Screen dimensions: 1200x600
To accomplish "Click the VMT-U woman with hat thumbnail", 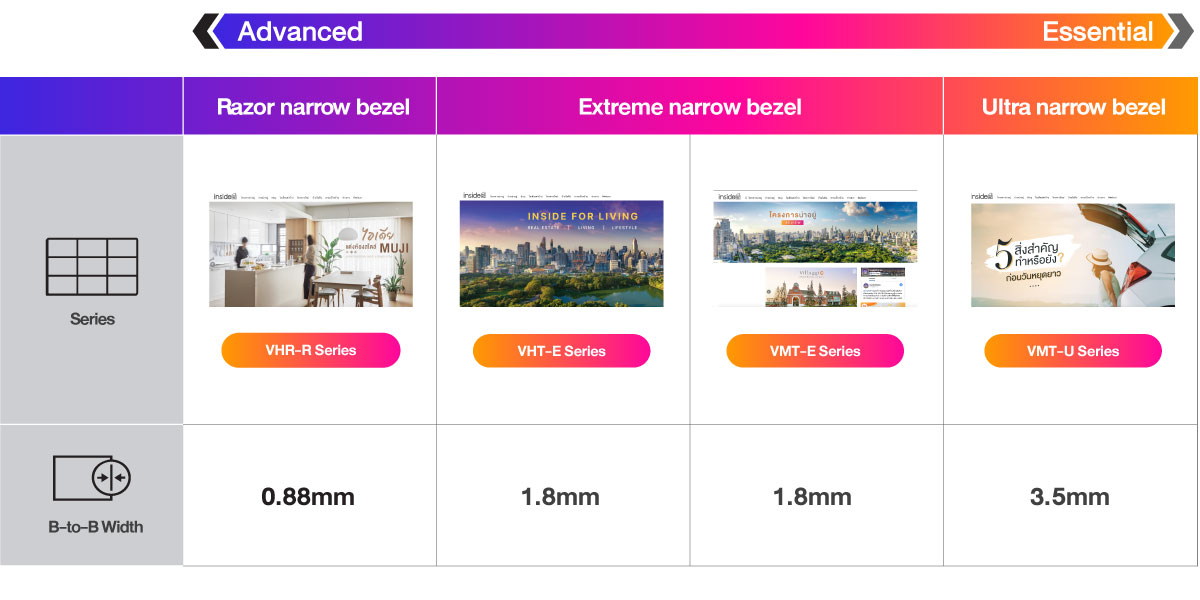I will pos(1073,249).
